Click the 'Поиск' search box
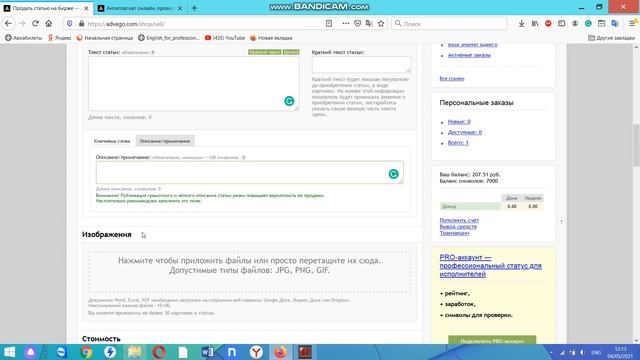640x360 pixels. pyautogui.click(x=449, y=24)
